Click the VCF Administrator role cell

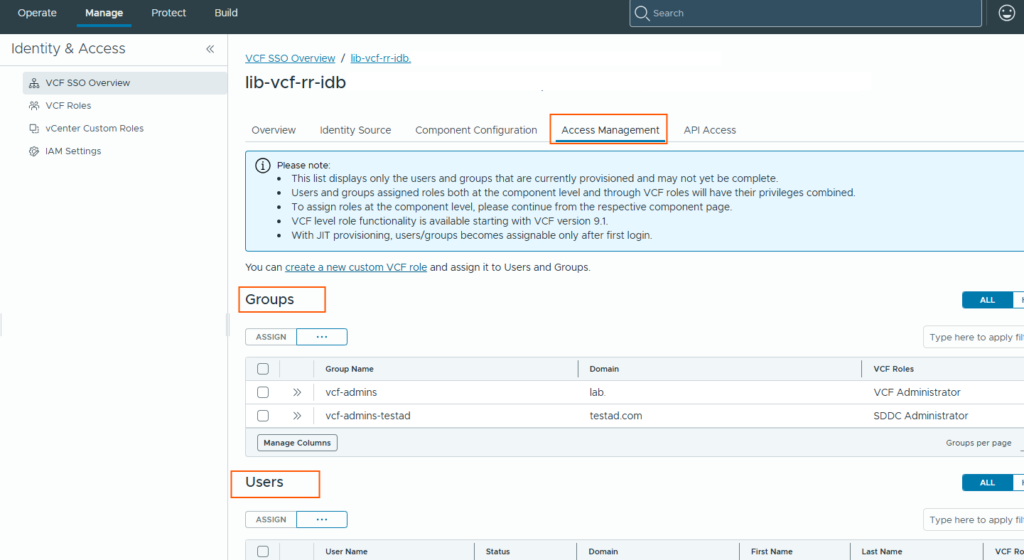917,392
